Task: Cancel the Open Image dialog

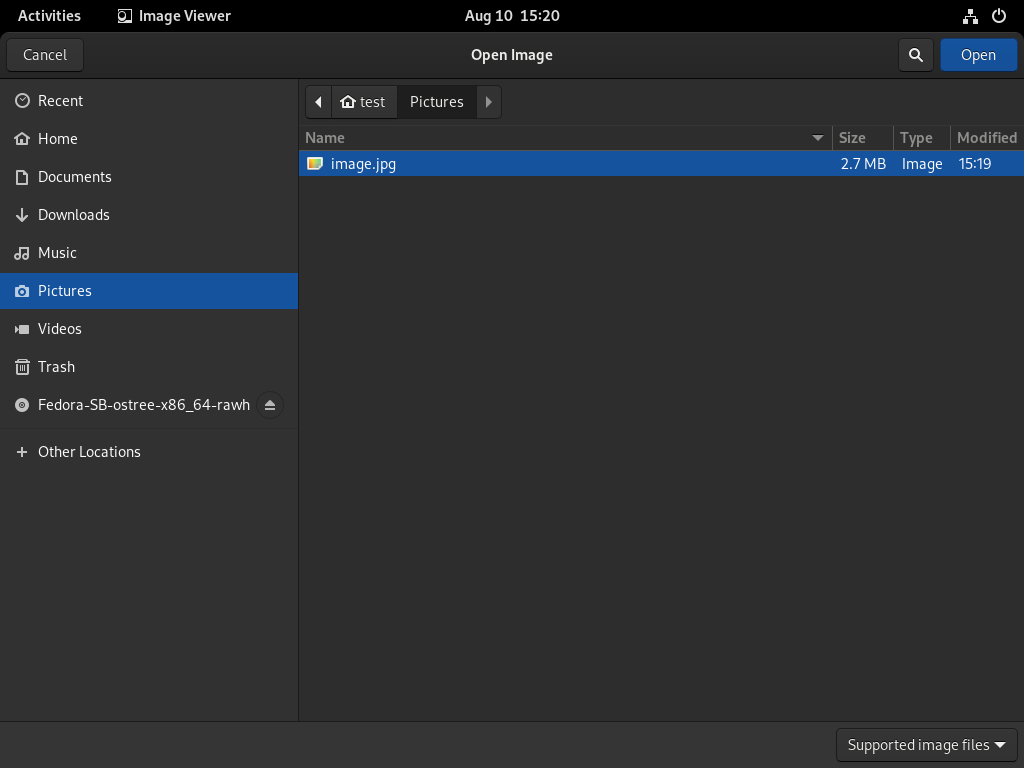Action: coord(45,55)
